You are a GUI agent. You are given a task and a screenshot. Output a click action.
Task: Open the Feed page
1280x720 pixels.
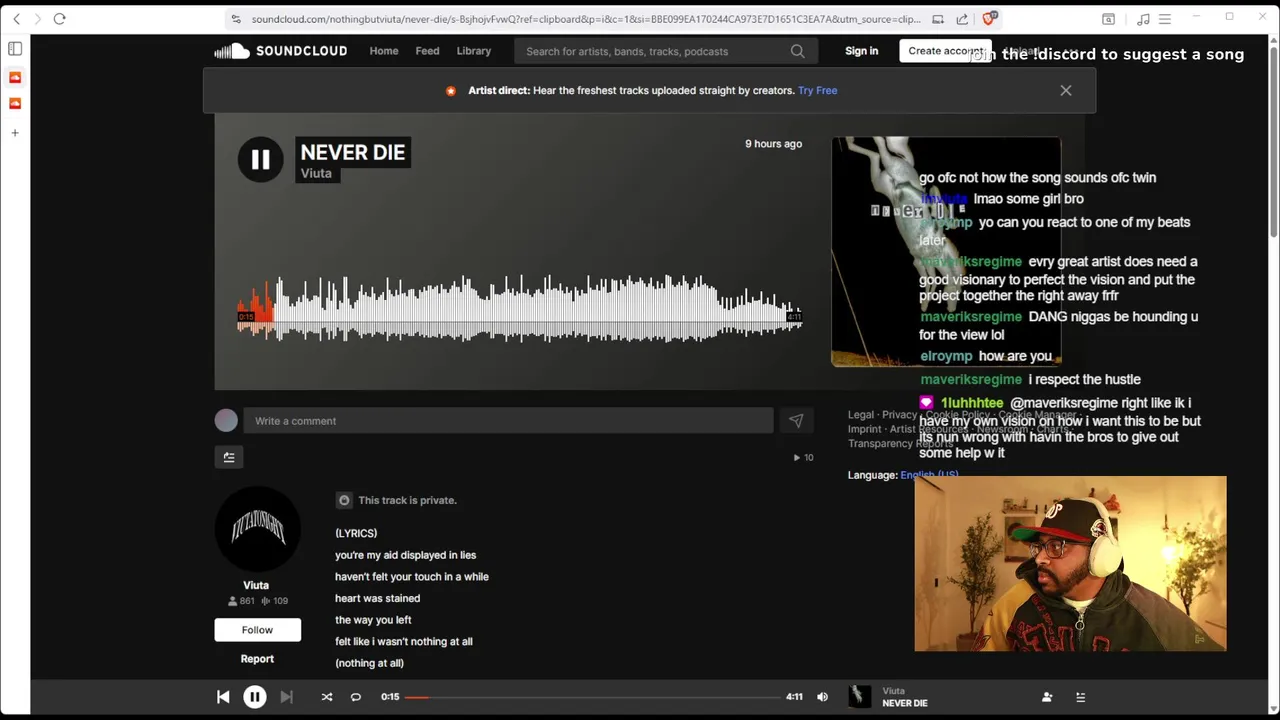(x=427, y=51)
